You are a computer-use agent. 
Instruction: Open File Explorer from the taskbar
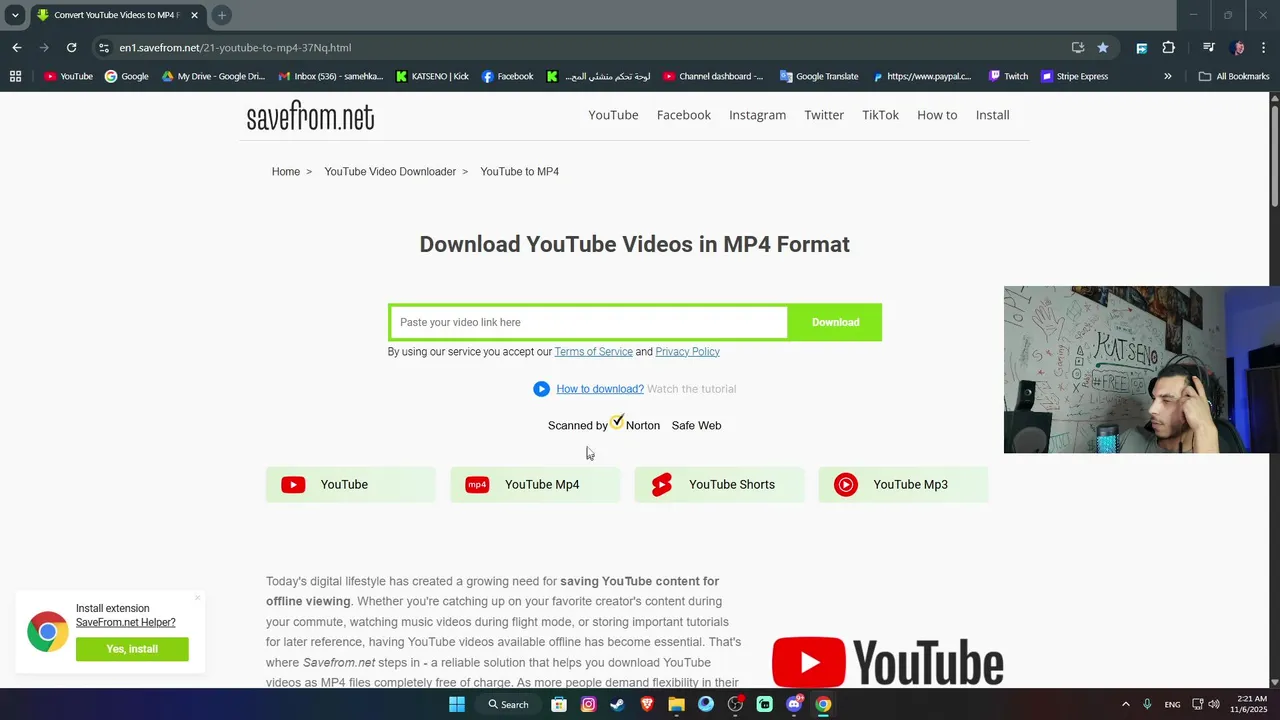(676, 704)
